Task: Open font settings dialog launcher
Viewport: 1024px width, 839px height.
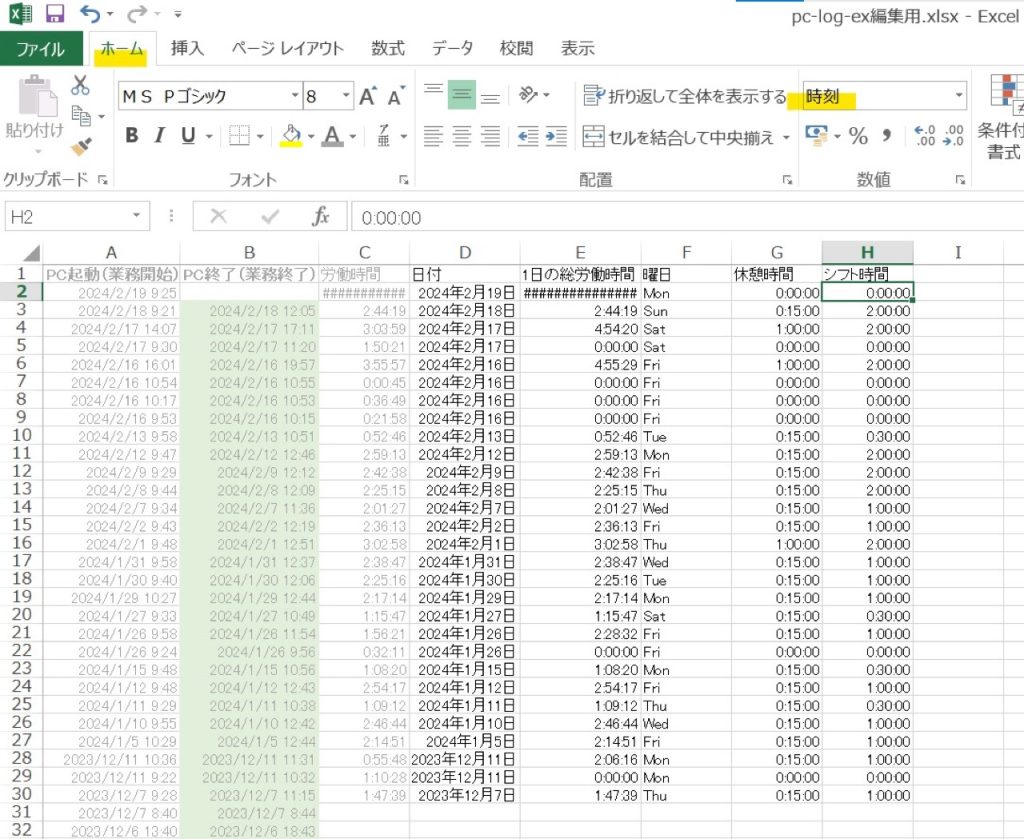Action: [x=404, y=180]
